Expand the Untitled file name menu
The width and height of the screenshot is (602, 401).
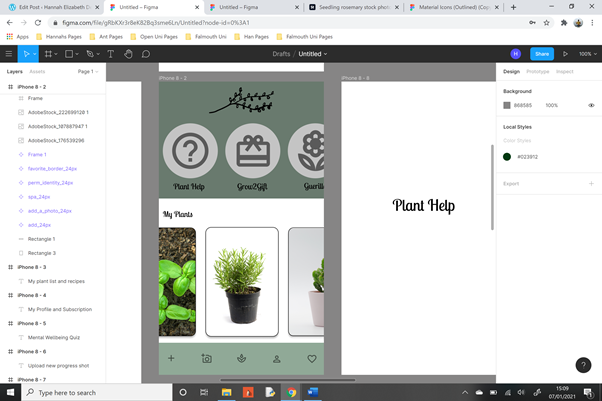pos(313,54)
